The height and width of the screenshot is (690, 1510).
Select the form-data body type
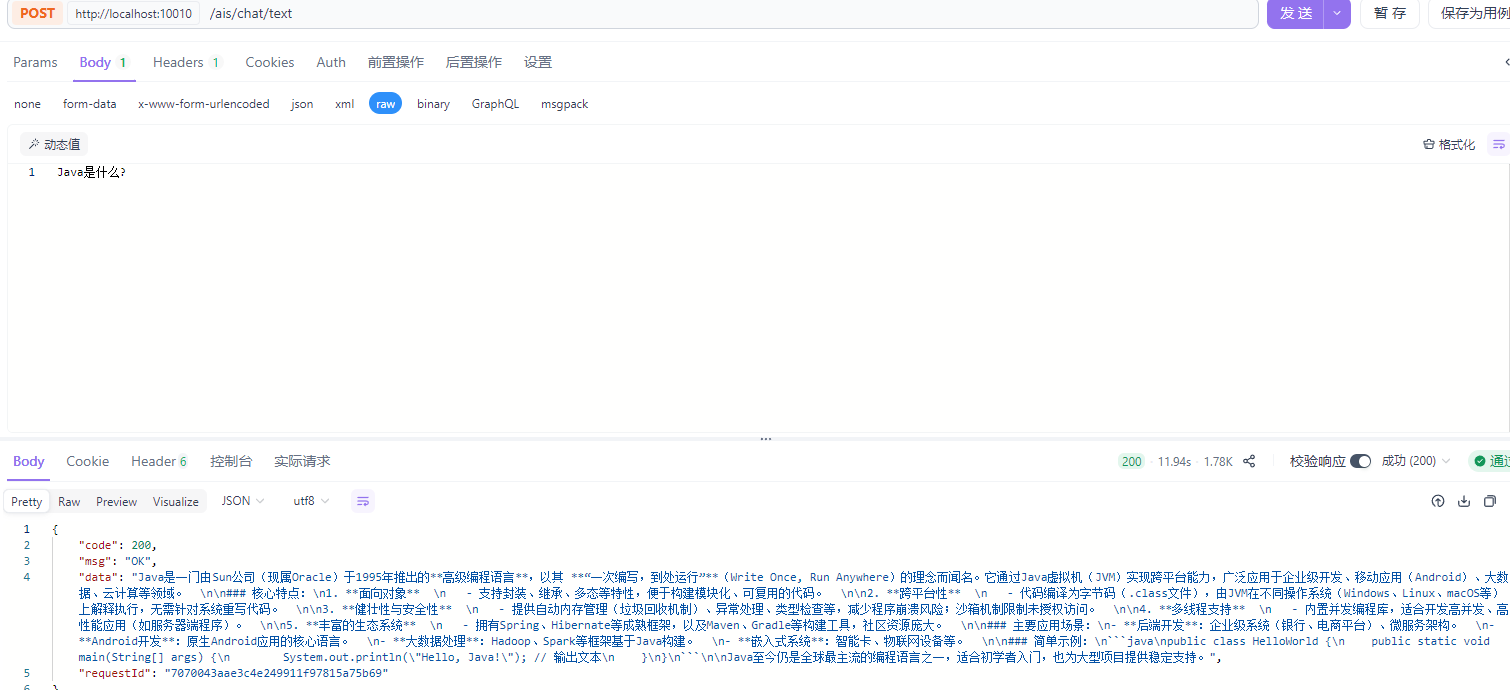(x=90, y=104)
